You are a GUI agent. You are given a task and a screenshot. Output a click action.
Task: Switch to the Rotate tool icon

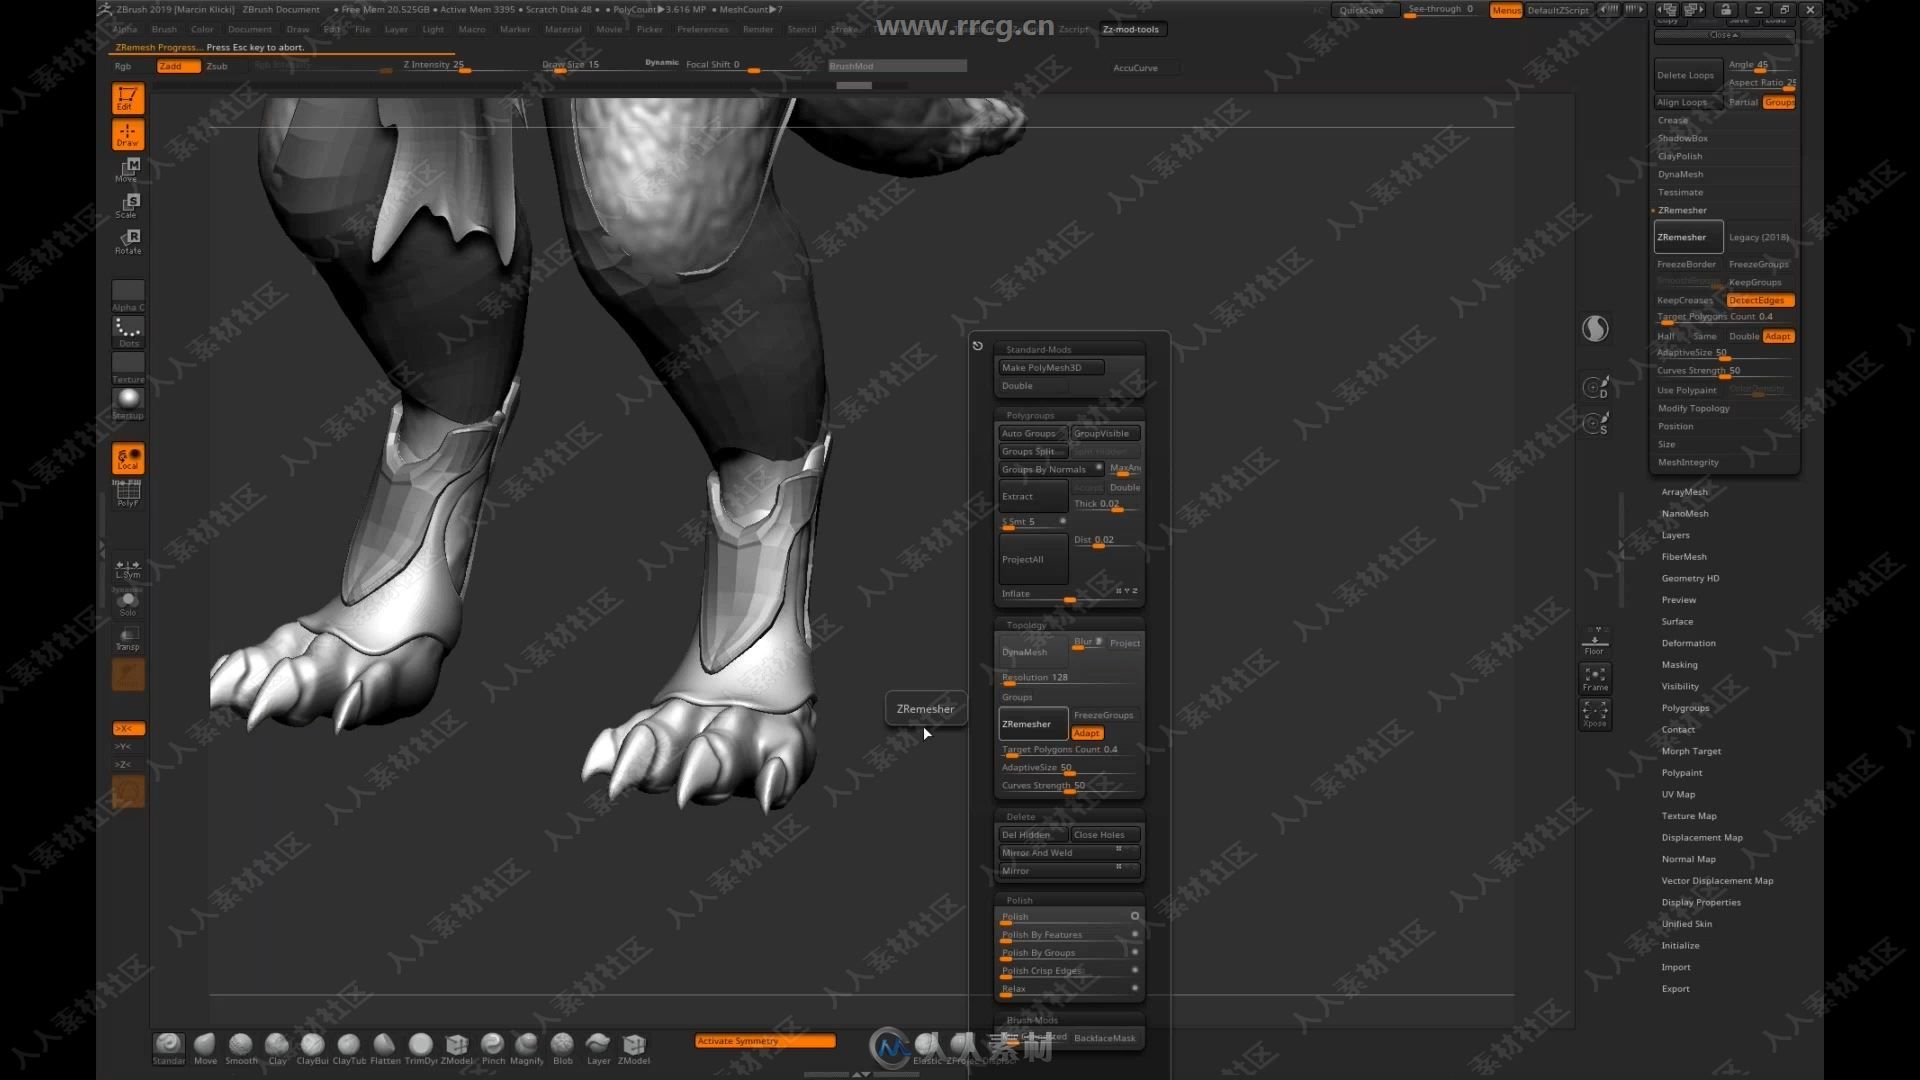point(128,242)
